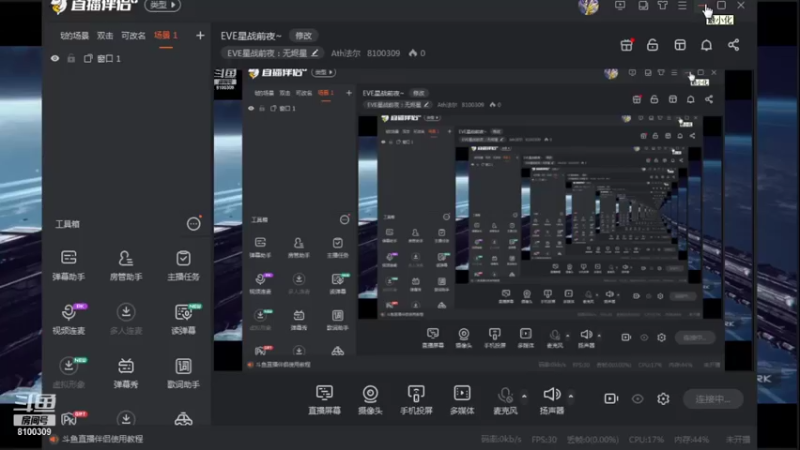800x450 pixels.
Task: Click the CPU:17% status entry
Action: (645, 439)
